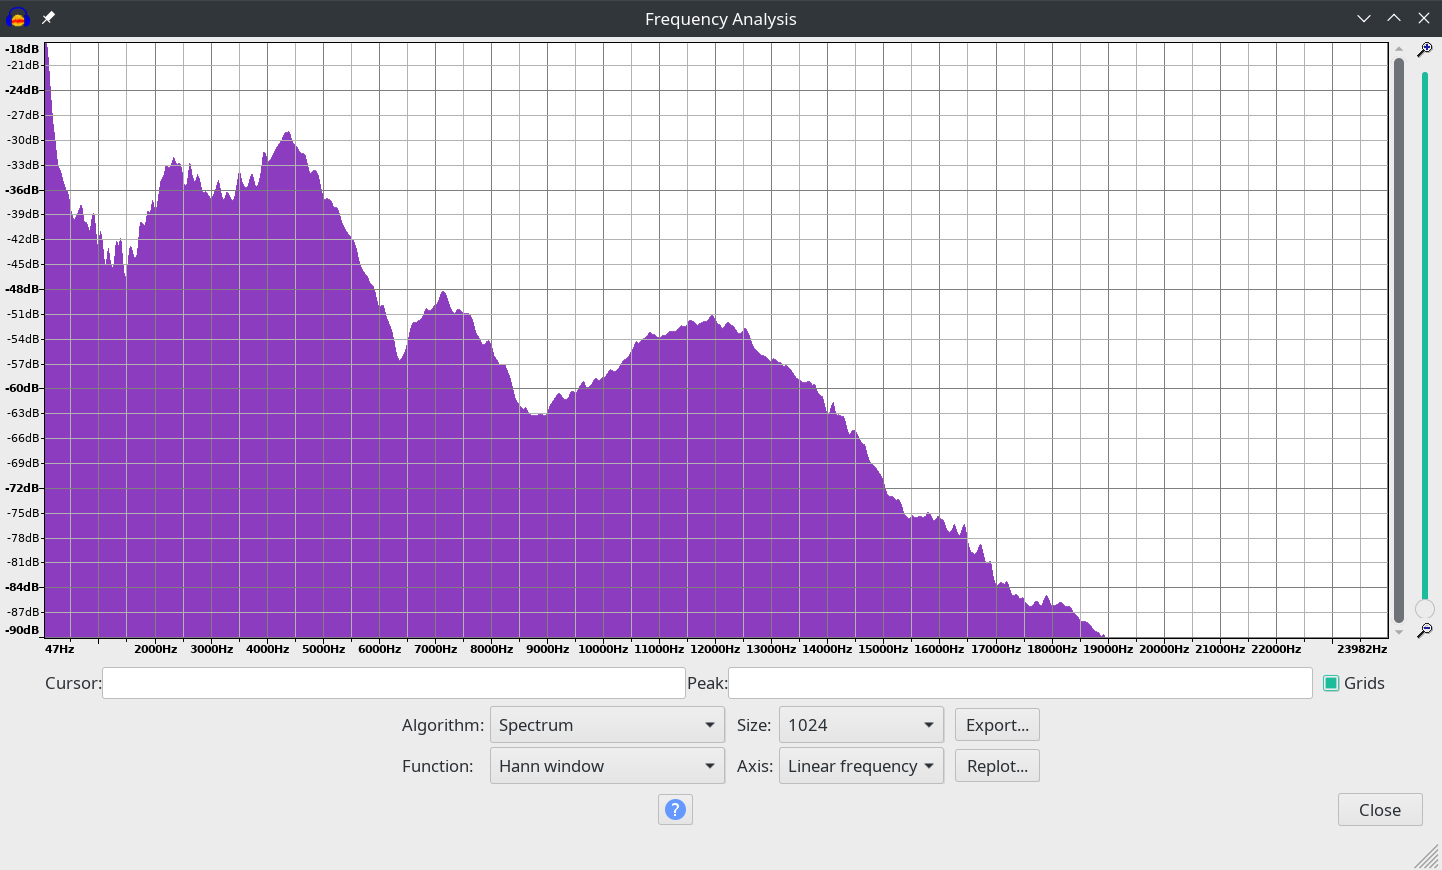Click the Replot... button
This screenshot has width=1442, height=870.
997,766
